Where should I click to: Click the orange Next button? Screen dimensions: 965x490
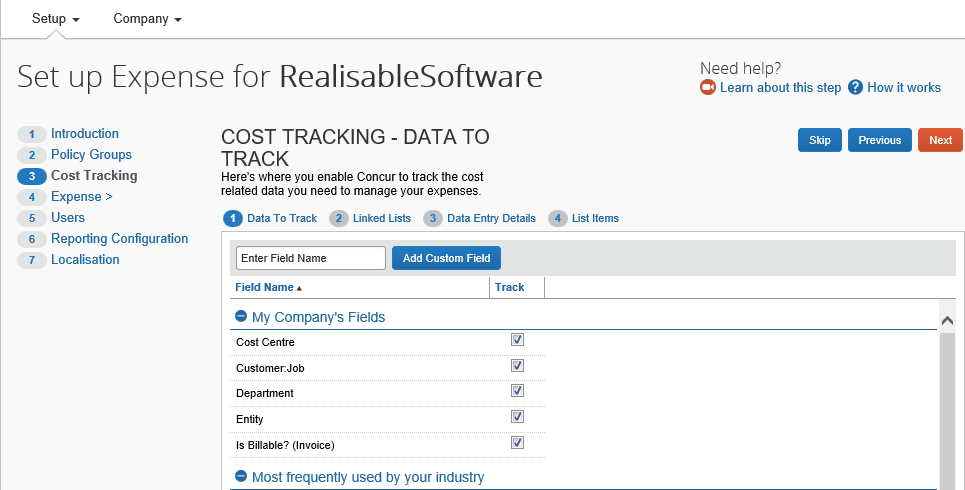(x=940, y=140)
